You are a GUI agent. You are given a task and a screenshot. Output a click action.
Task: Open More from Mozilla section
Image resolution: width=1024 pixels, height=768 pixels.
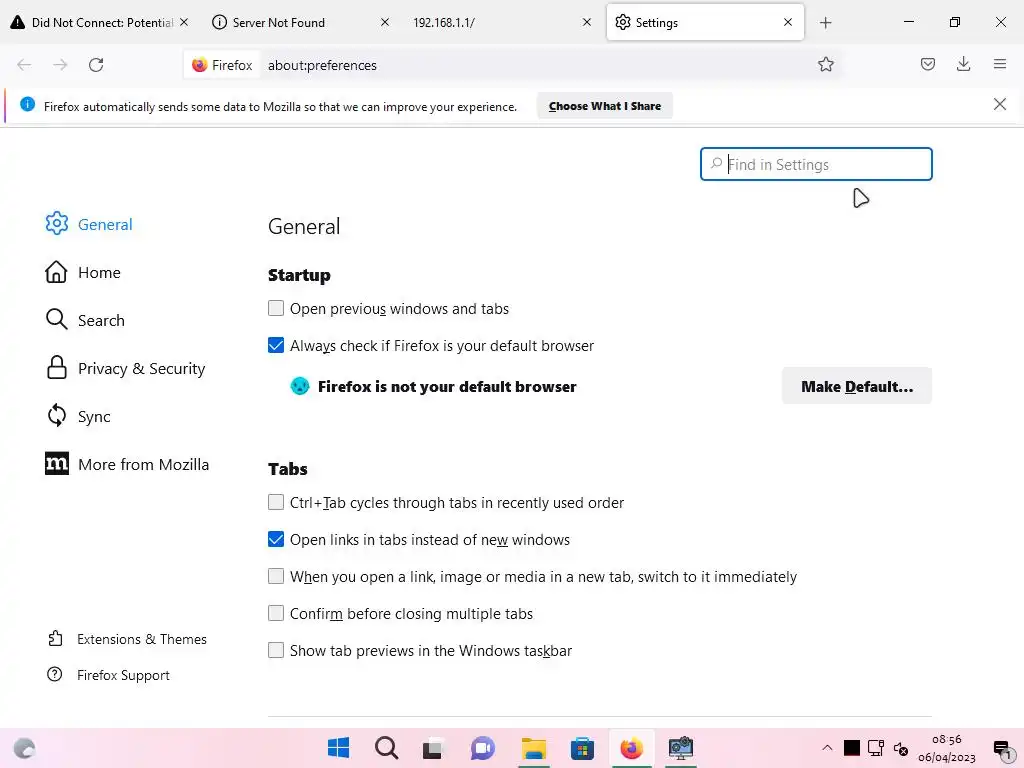click(x=127, y=464)
